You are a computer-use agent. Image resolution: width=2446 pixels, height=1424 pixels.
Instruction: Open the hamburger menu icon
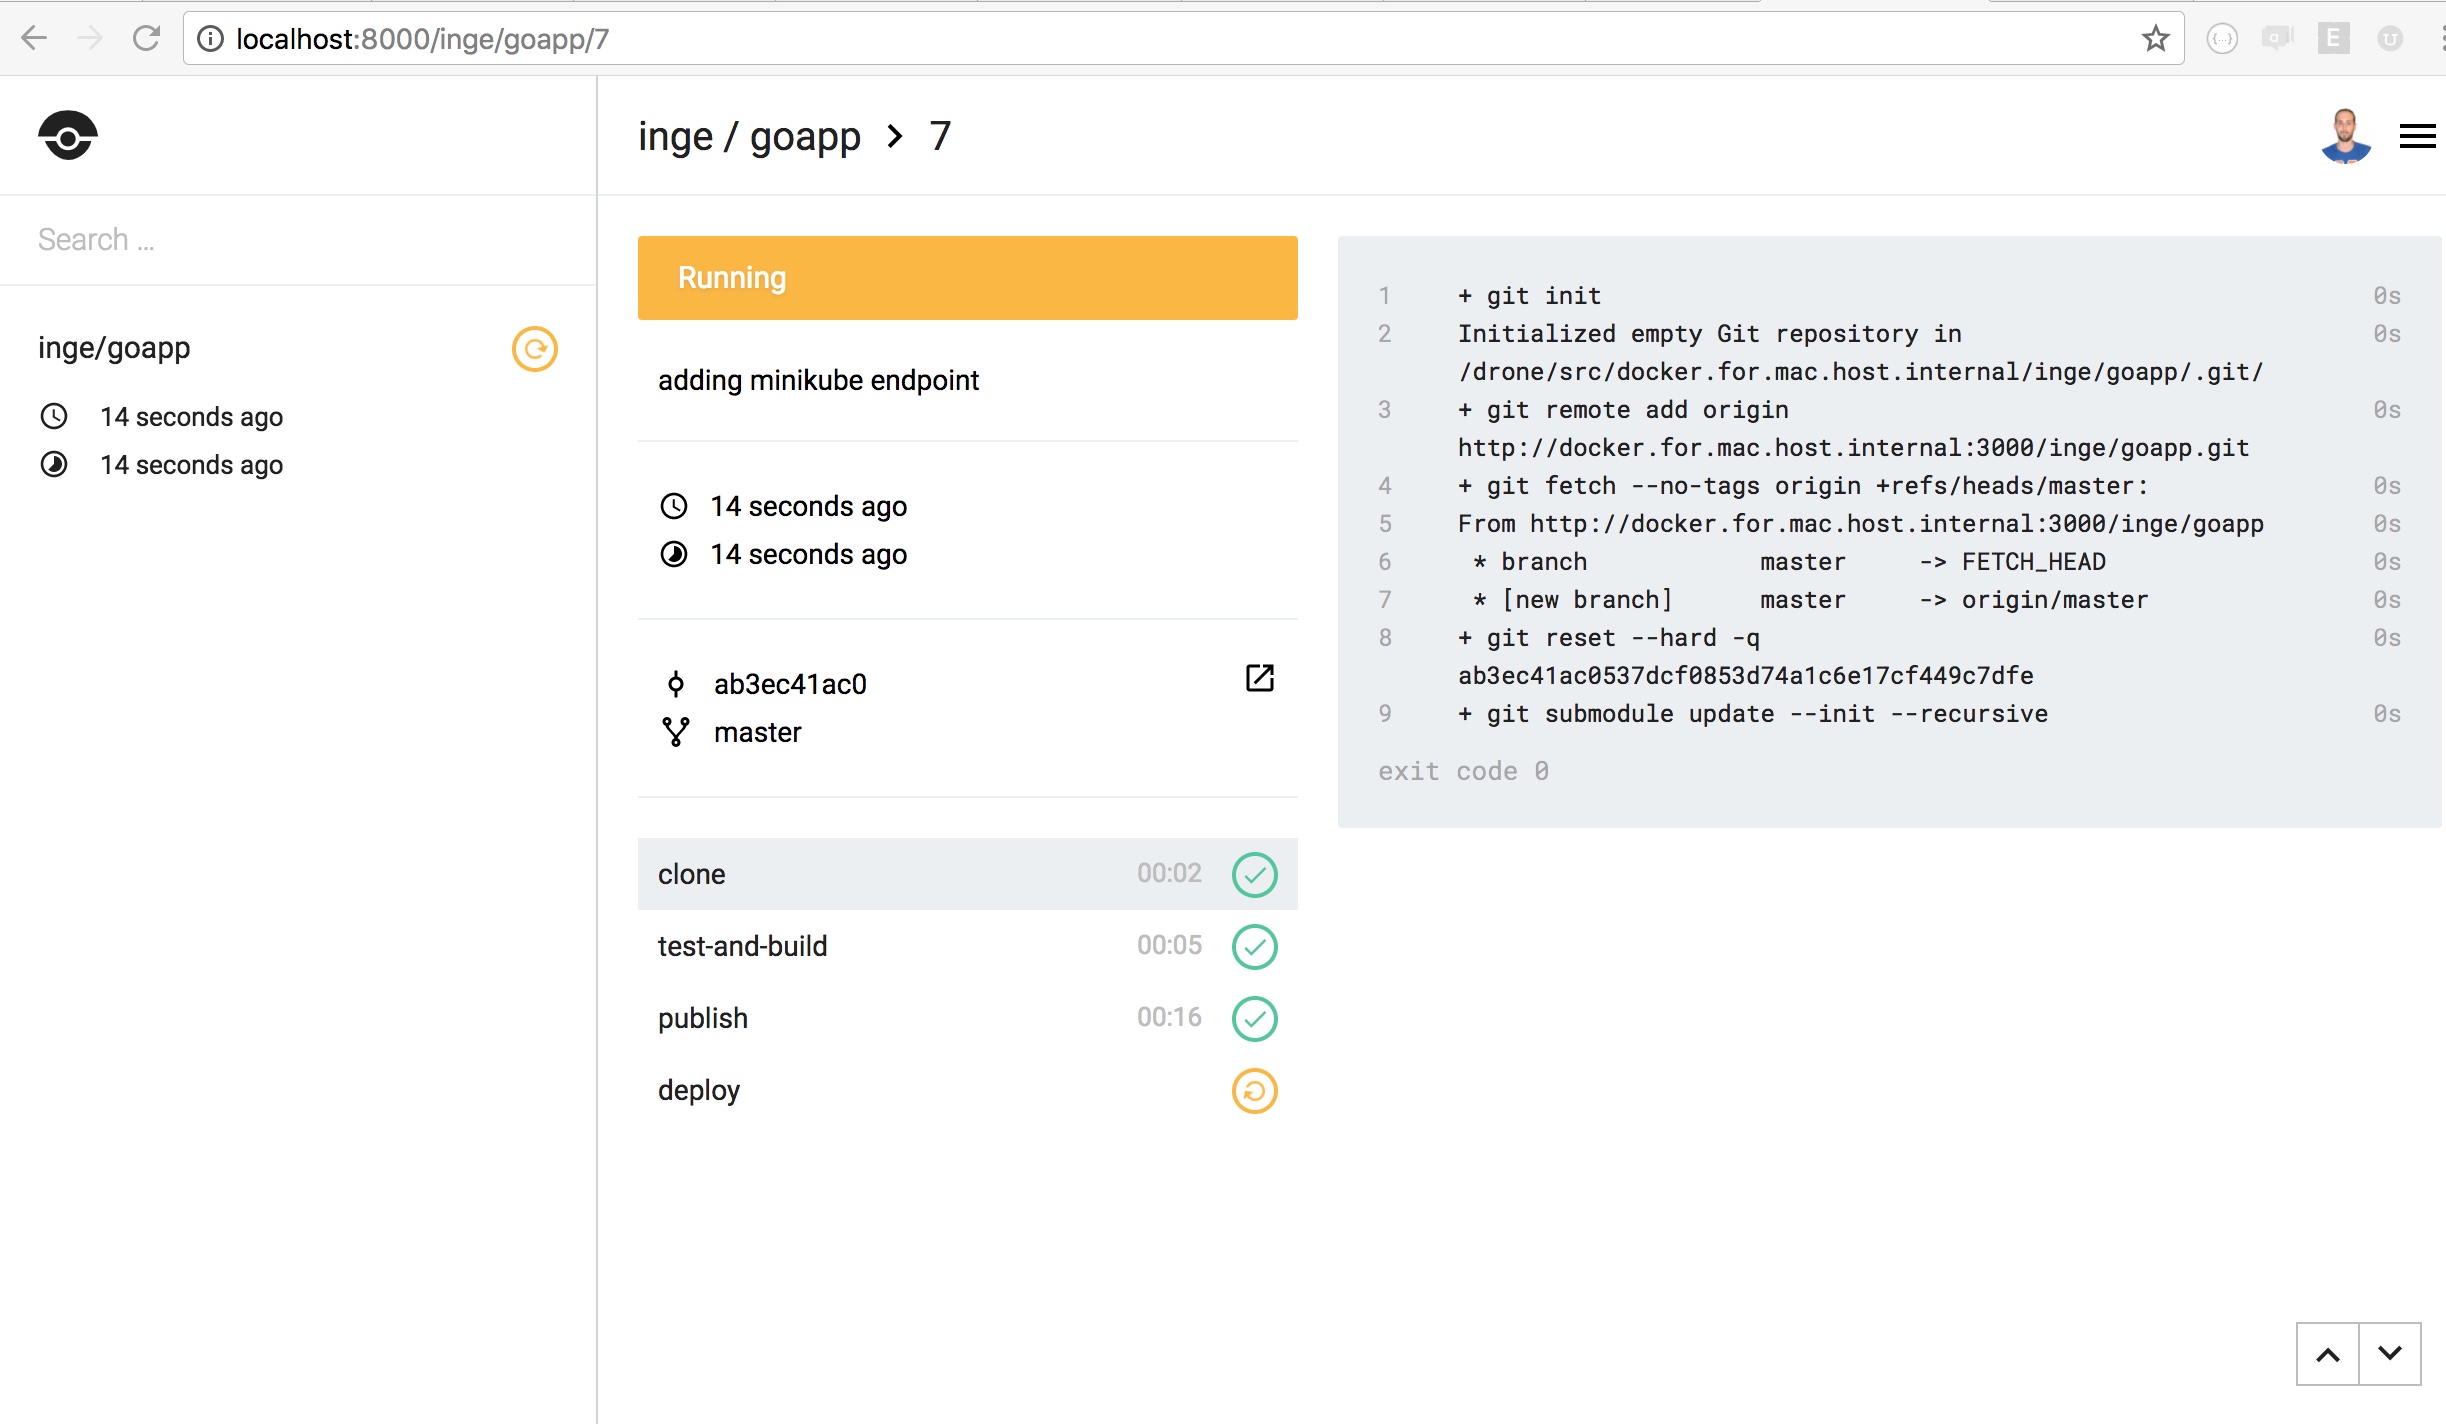point(2417,136)
